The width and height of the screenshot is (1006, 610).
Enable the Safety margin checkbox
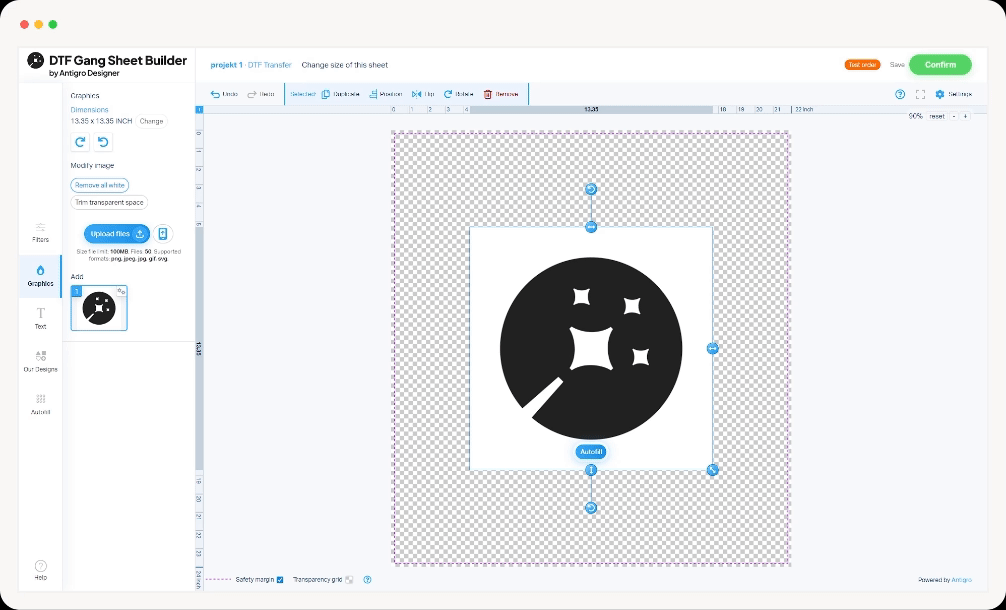click(279, 579)
